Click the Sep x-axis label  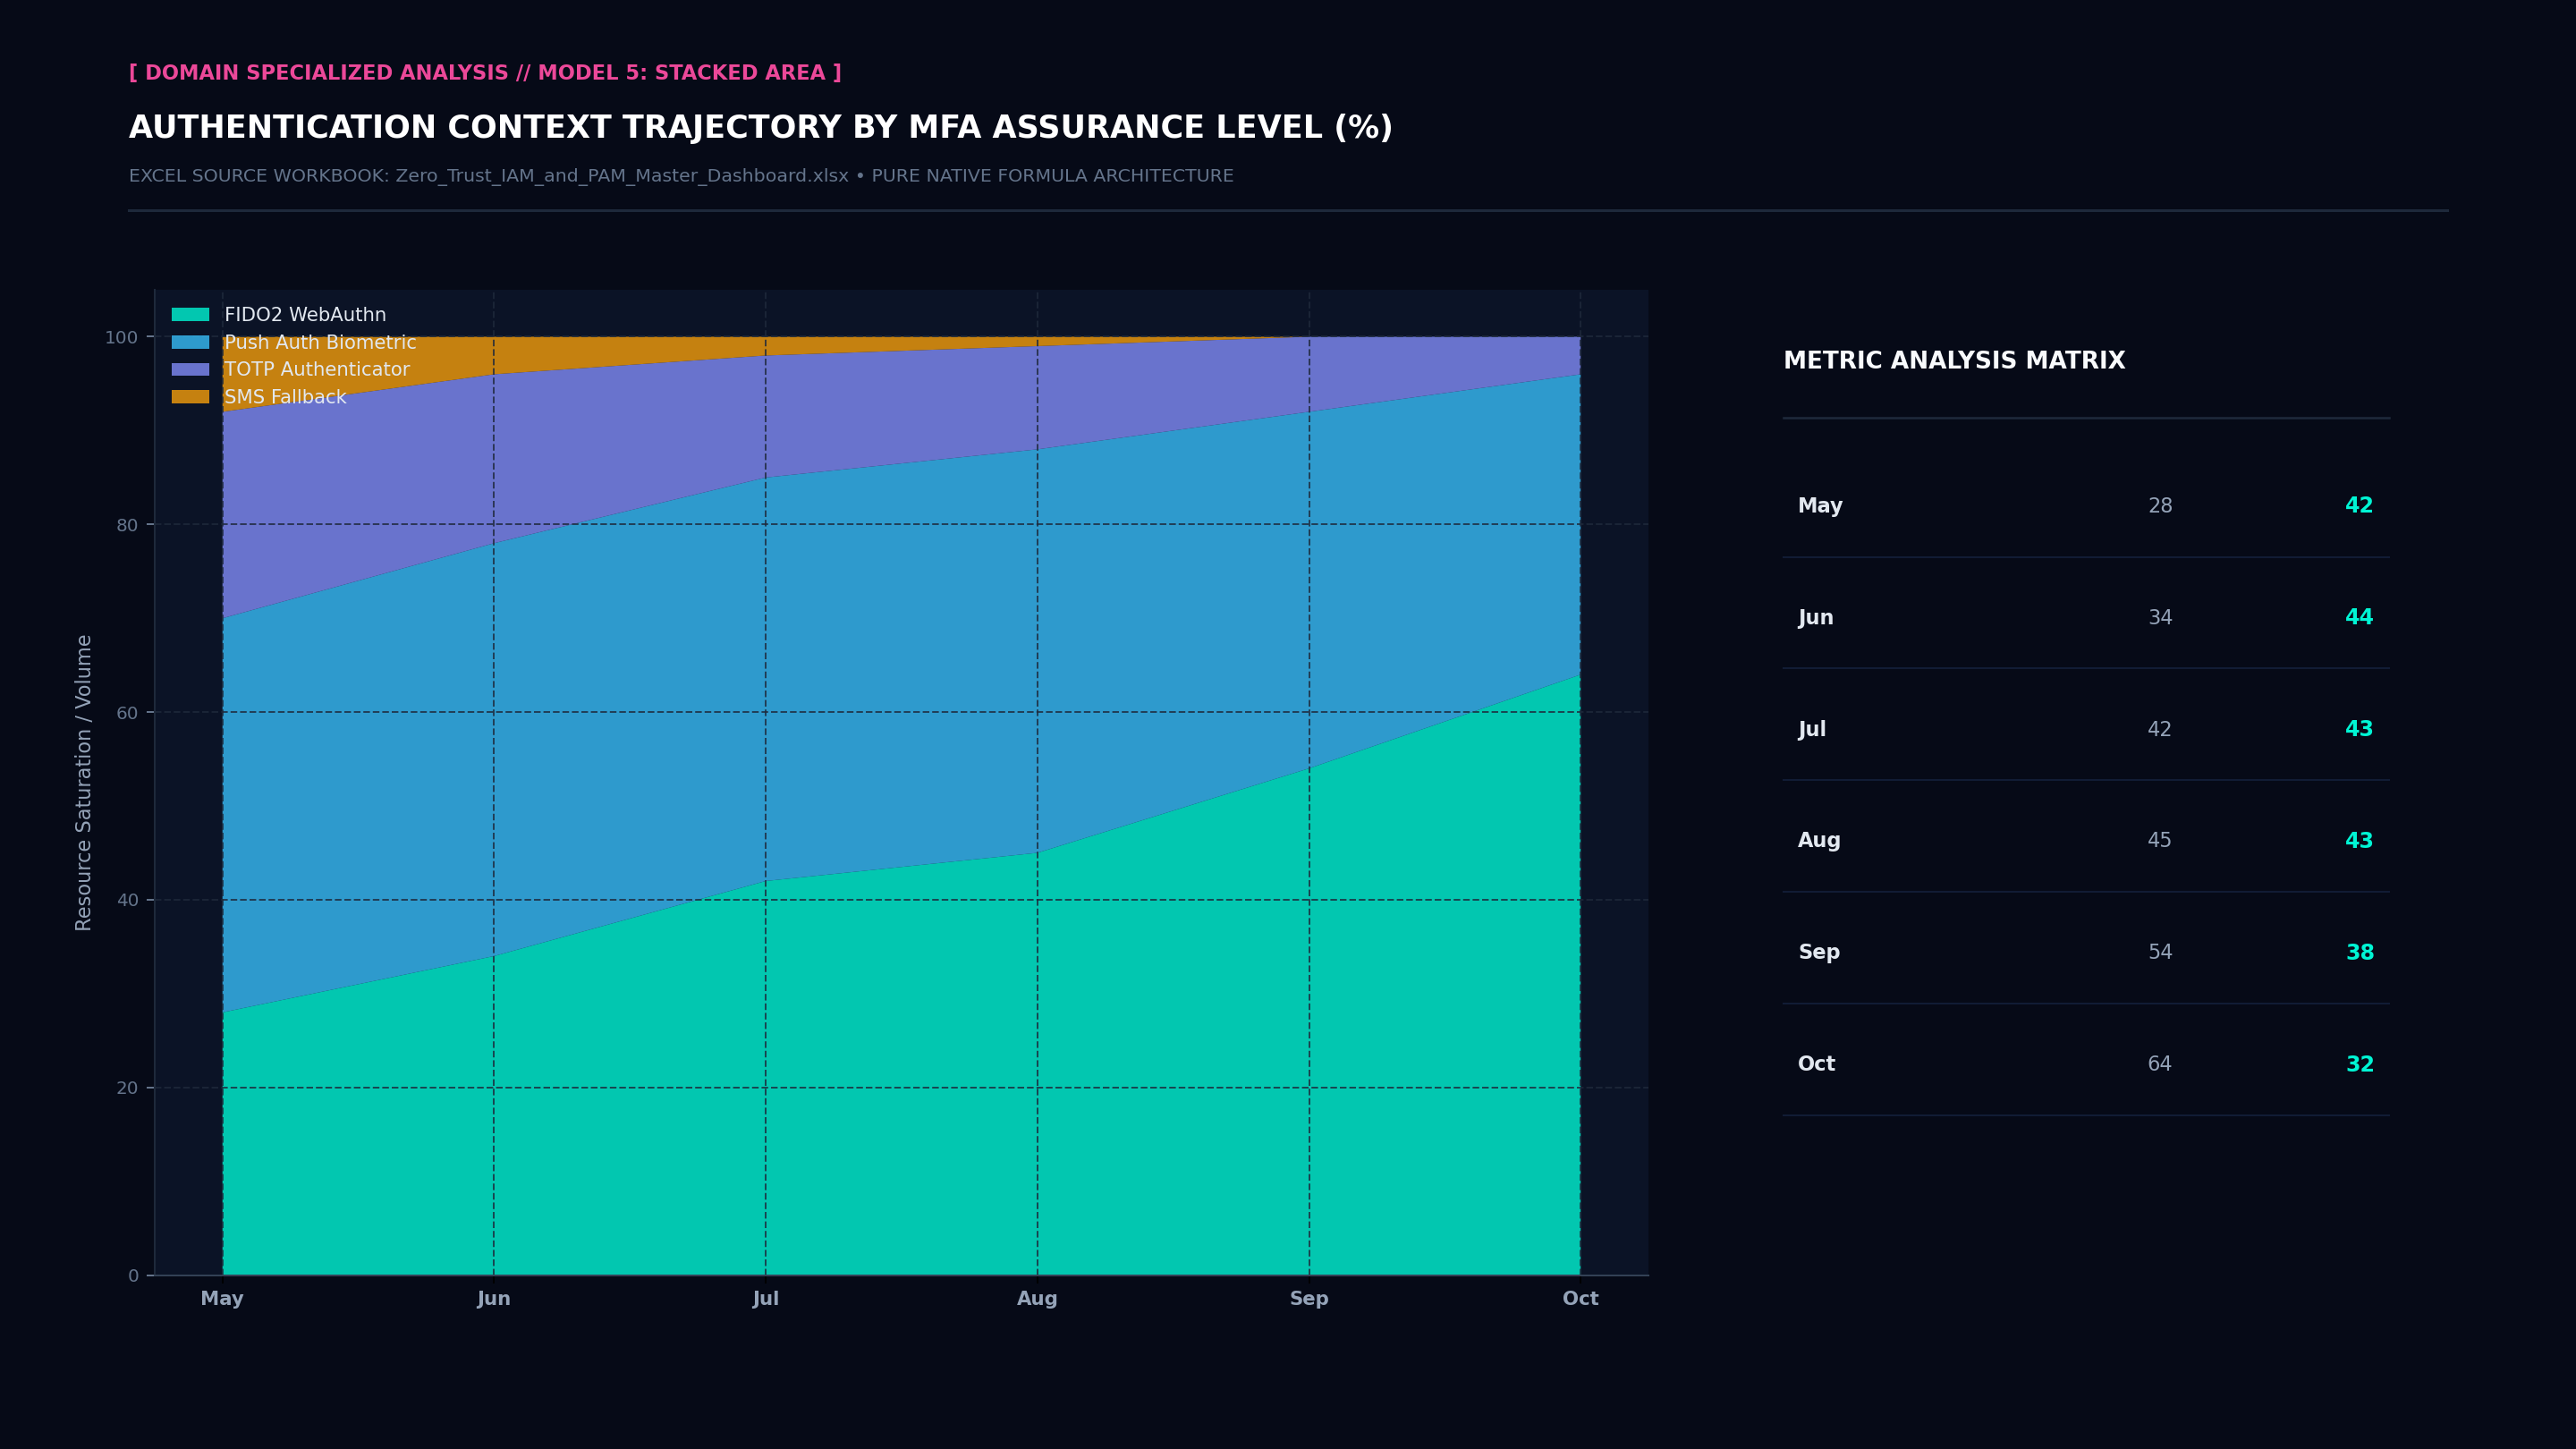click(x=1309, y=1298)
